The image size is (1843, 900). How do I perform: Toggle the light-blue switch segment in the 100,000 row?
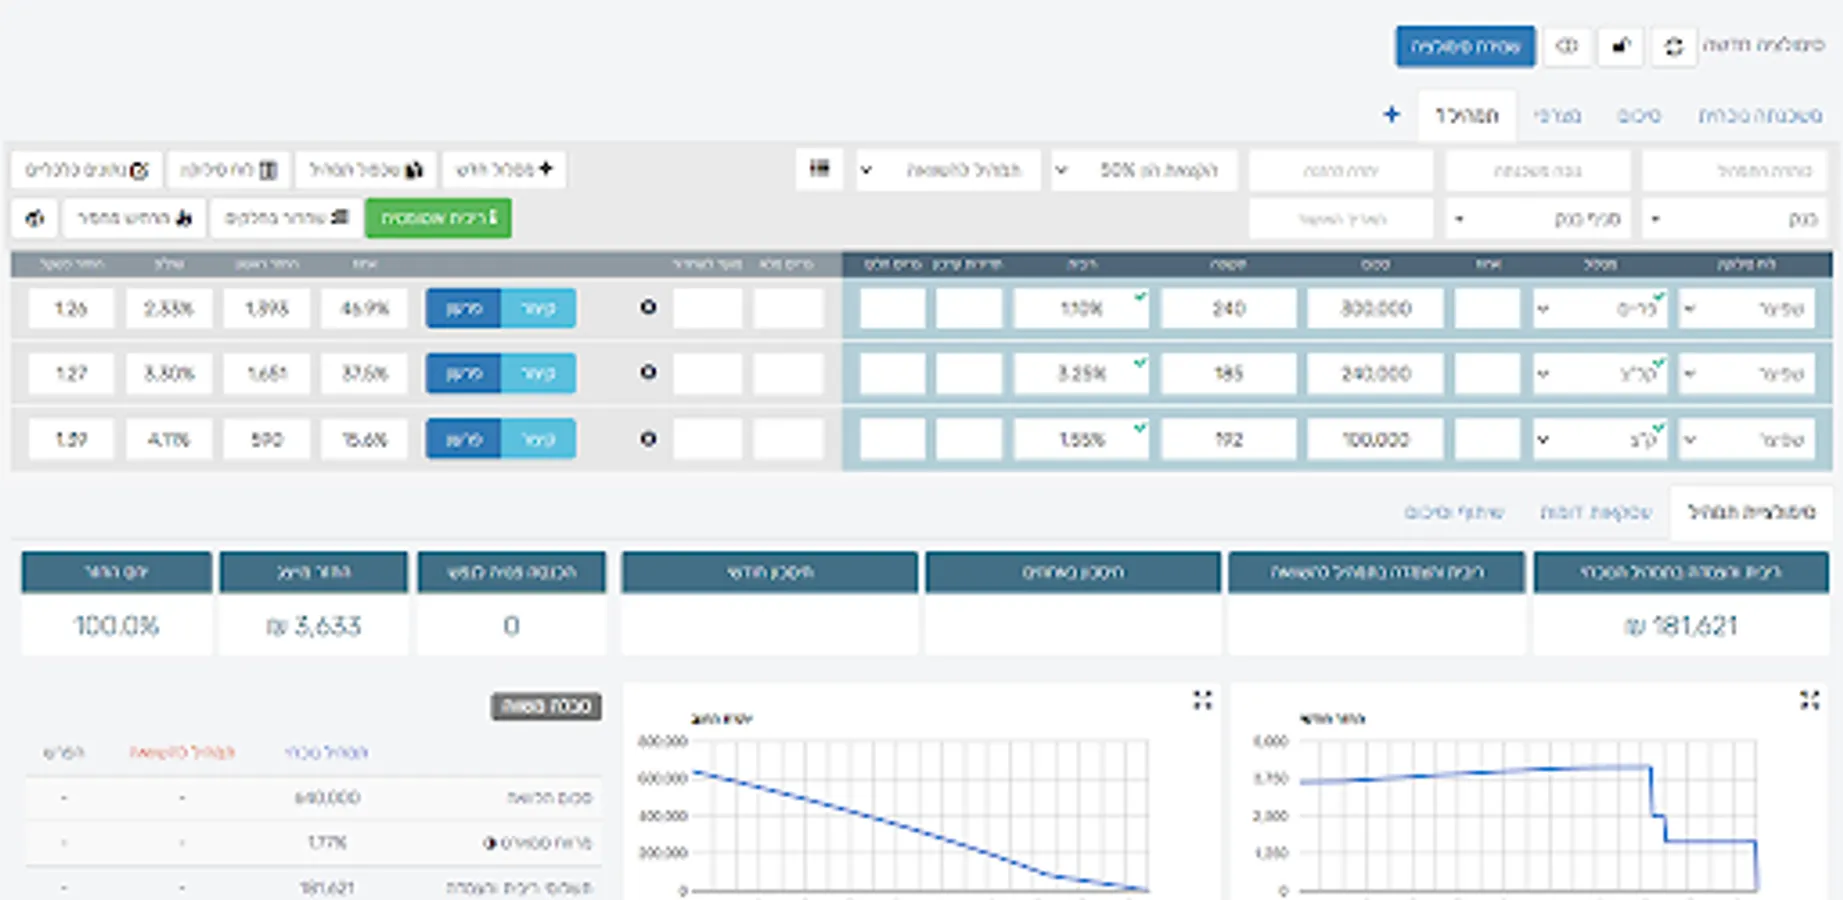coord(538,439)
